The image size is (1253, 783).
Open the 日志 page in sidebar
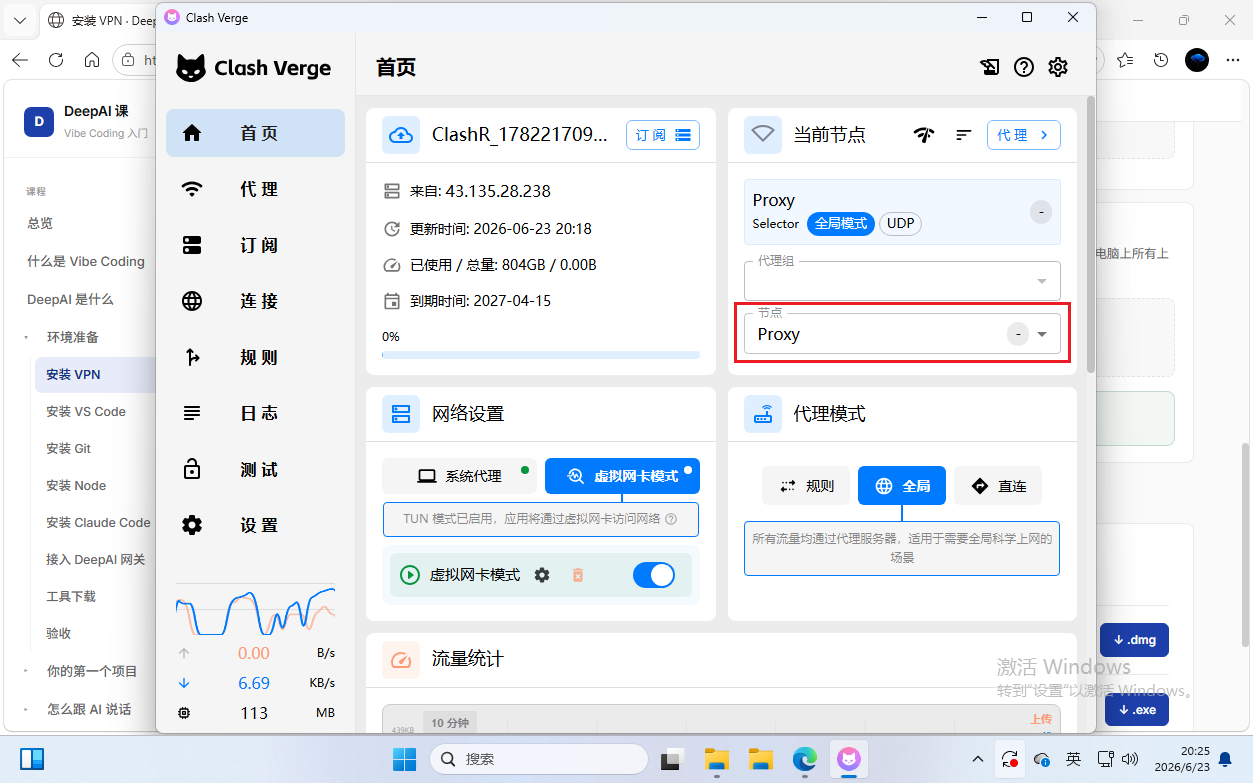point(255,413)
